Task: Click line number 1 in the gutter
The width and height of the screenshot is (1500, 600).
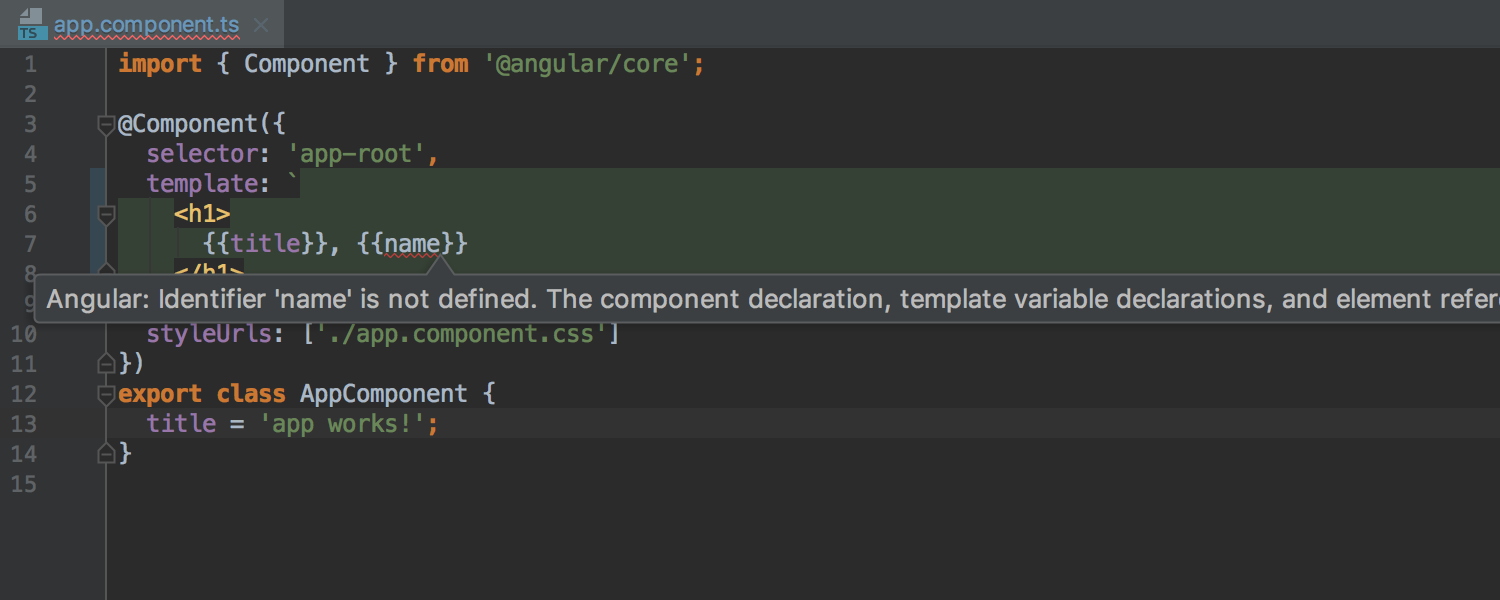Action: (30, 64)
